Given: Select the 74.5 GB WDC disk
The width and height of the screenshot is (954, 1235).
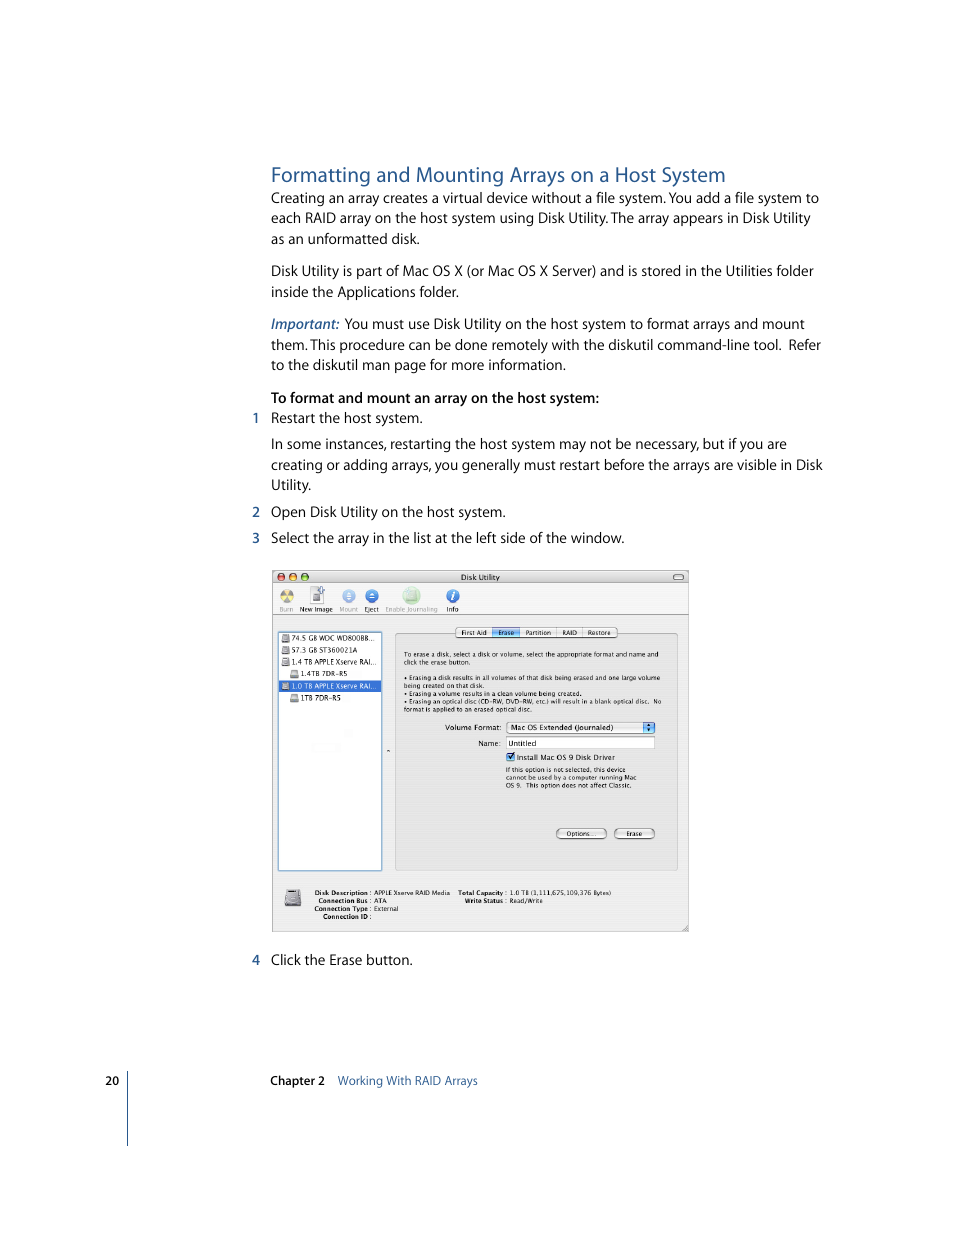Looking at the screenshot, I should 329,638.
